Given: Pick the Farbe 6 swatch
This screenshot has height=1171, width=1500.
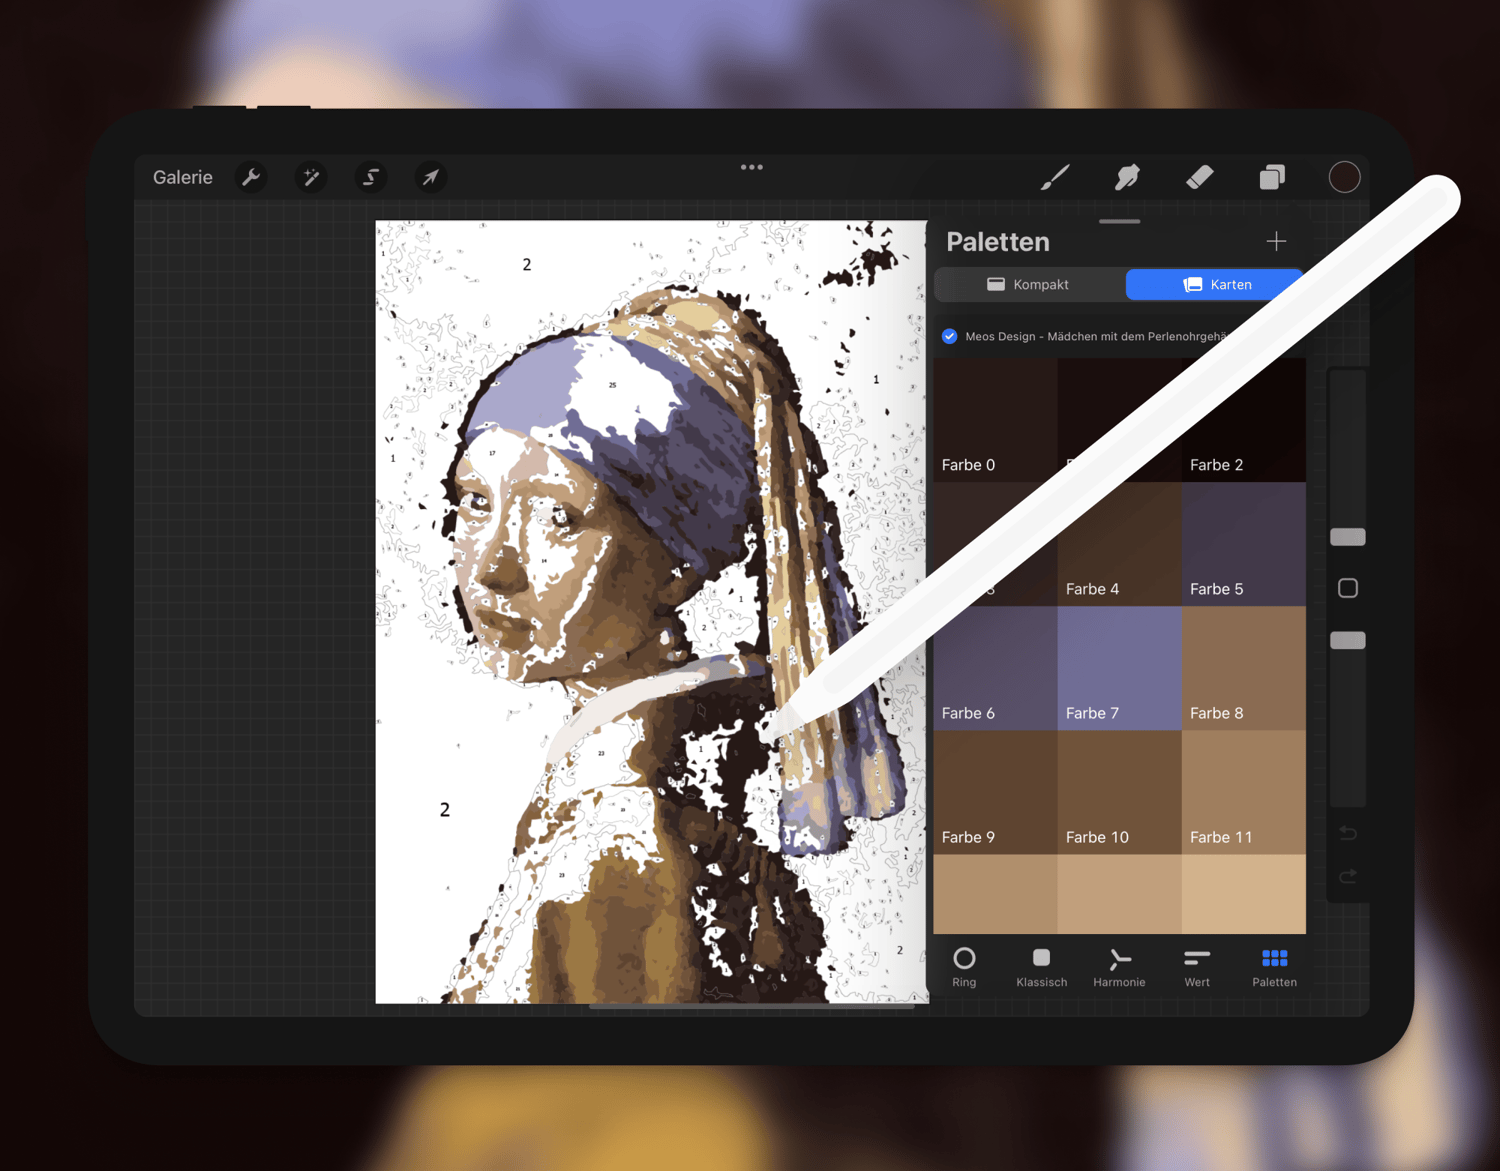Looking at the screenshot, I should [x=995, y=668].
